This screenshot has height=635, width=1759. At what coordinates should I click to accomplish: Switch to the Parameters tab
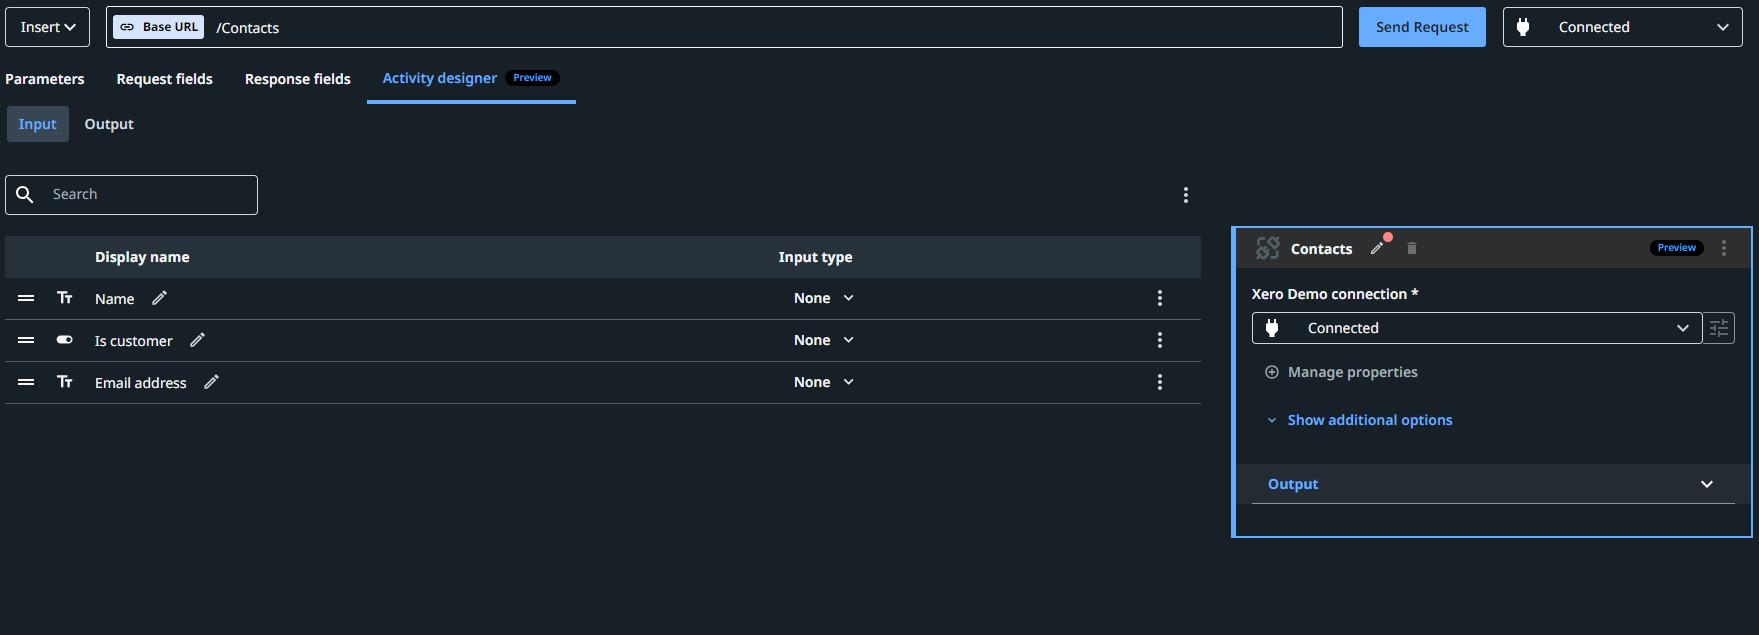[x=45, y=79]
